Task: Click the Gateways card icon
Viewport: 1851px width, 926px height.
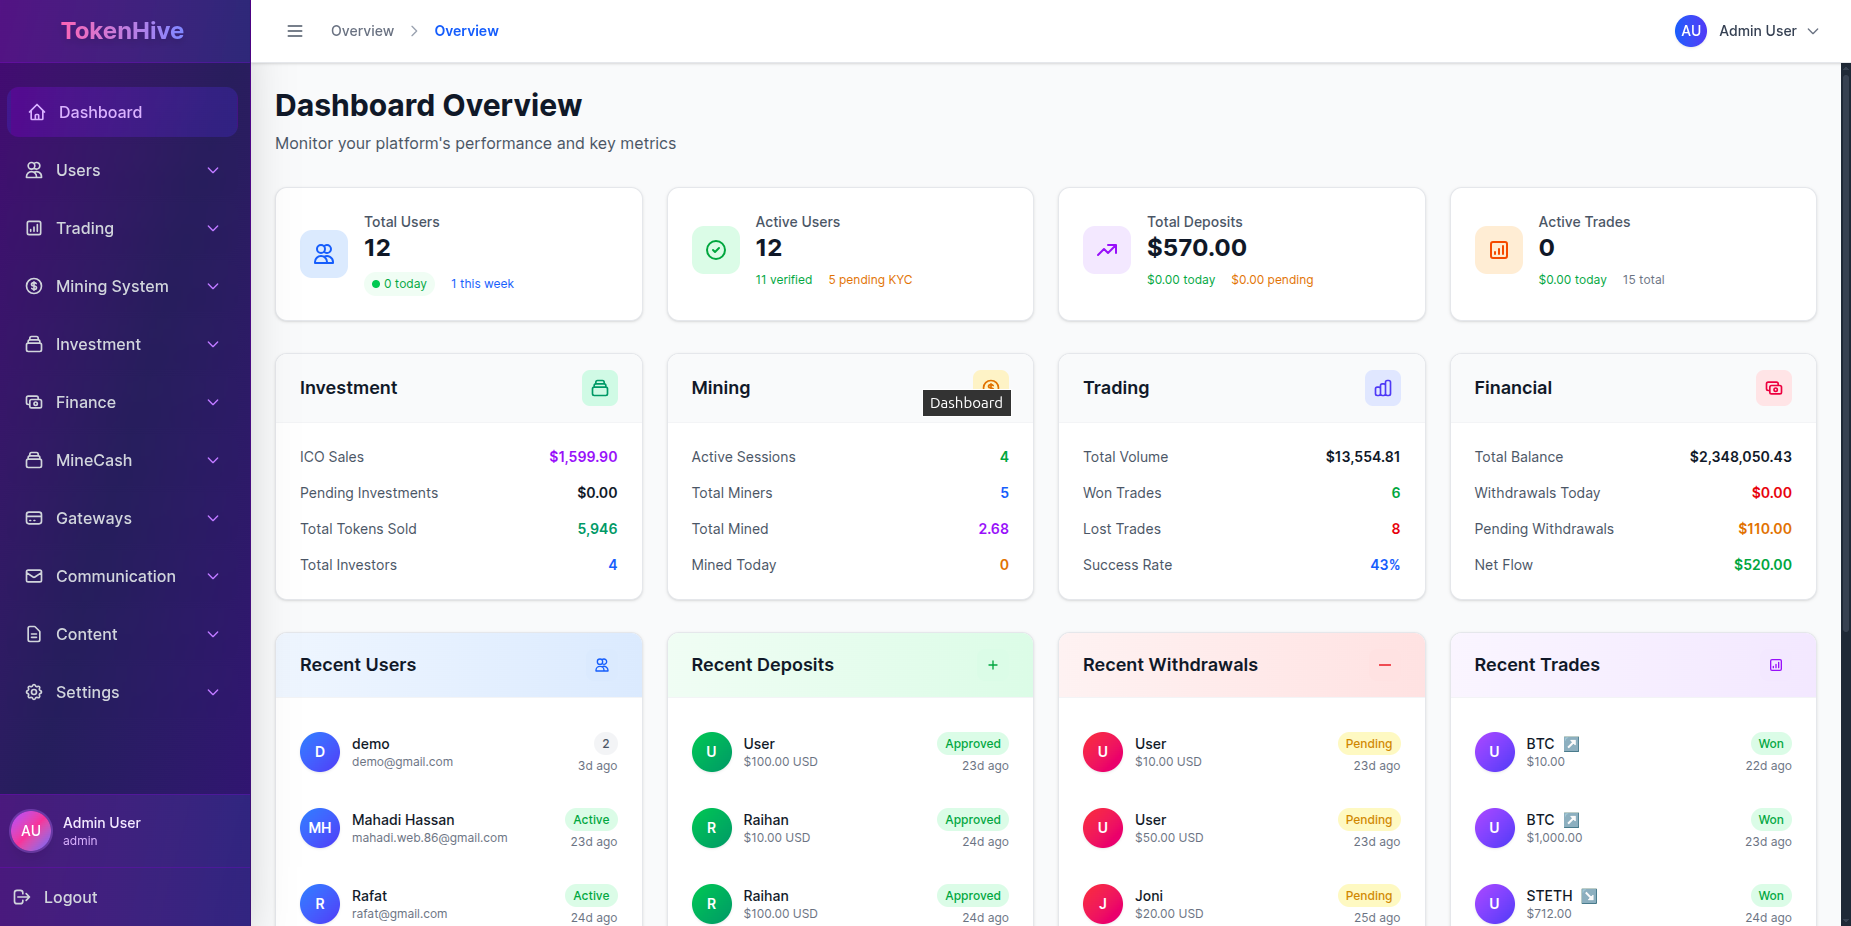Action: pos(34,518)
